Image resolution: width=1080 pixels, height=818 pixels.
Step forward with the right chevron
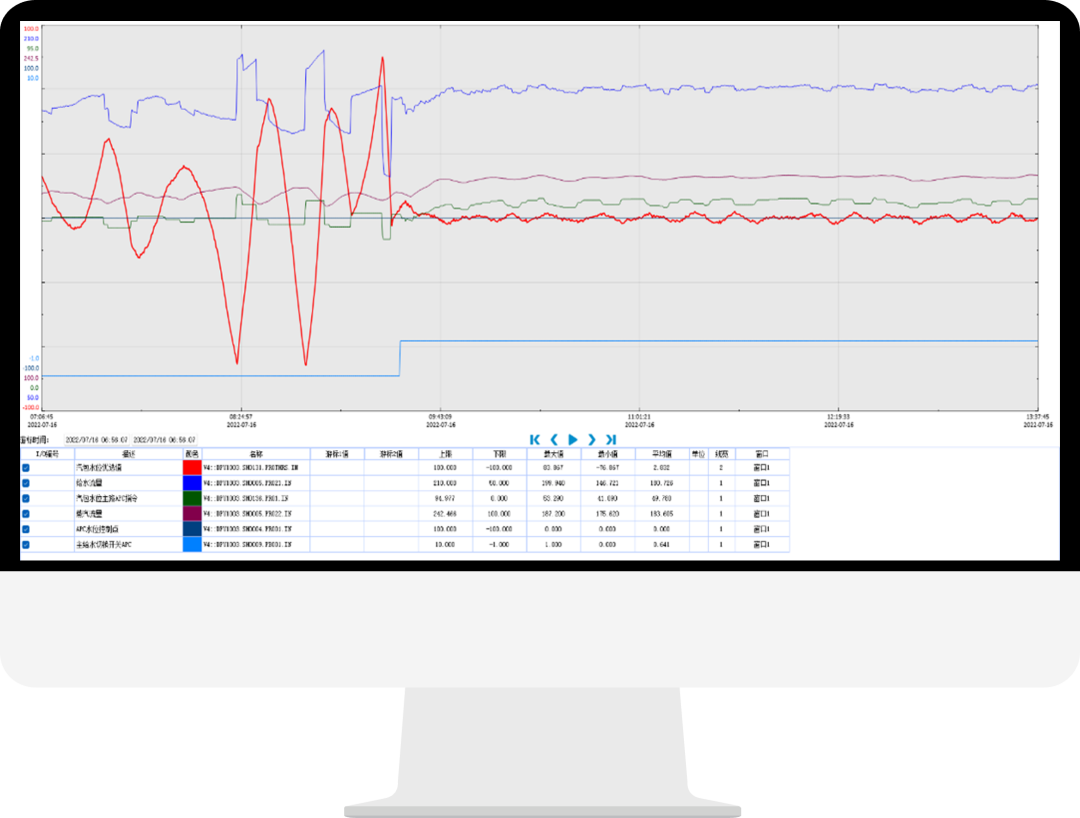point(592,439)
